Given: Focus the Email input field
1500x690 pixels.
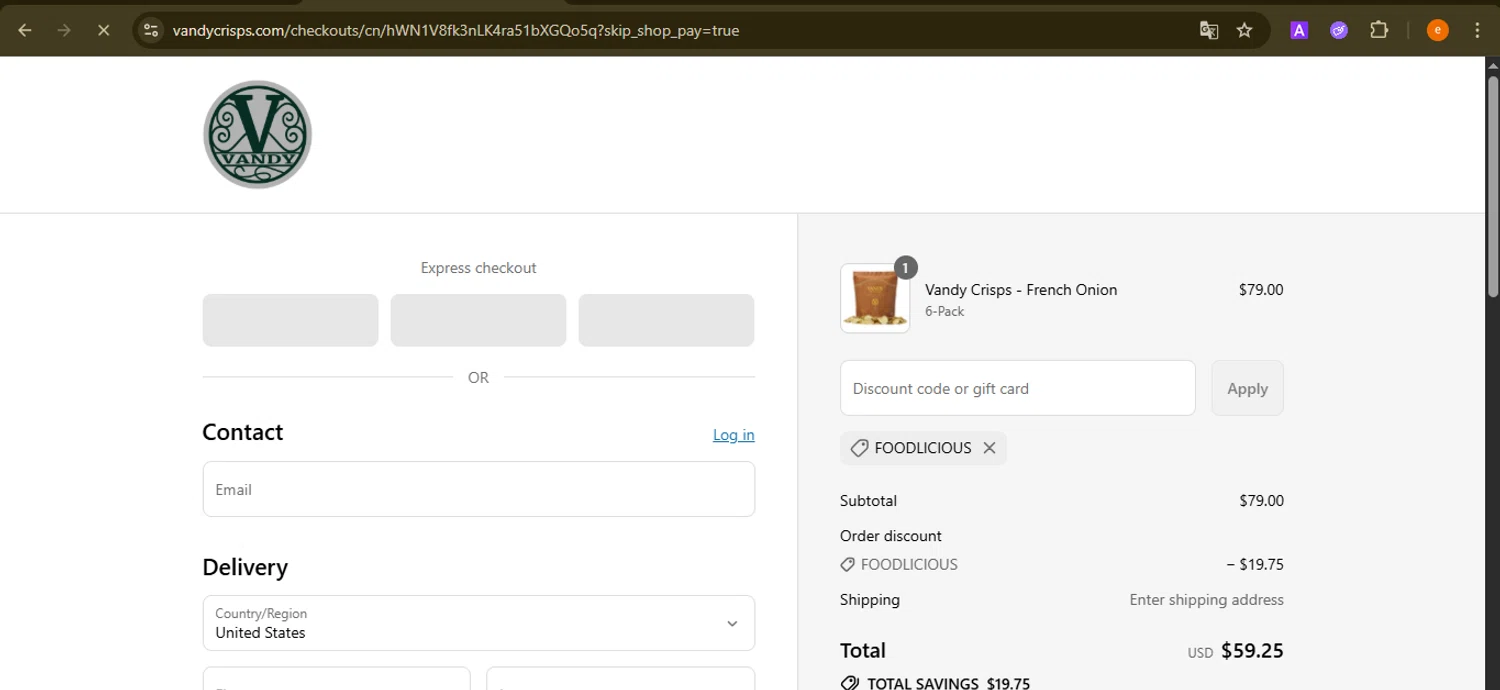Looking at the screenshot, I should 478,489.
